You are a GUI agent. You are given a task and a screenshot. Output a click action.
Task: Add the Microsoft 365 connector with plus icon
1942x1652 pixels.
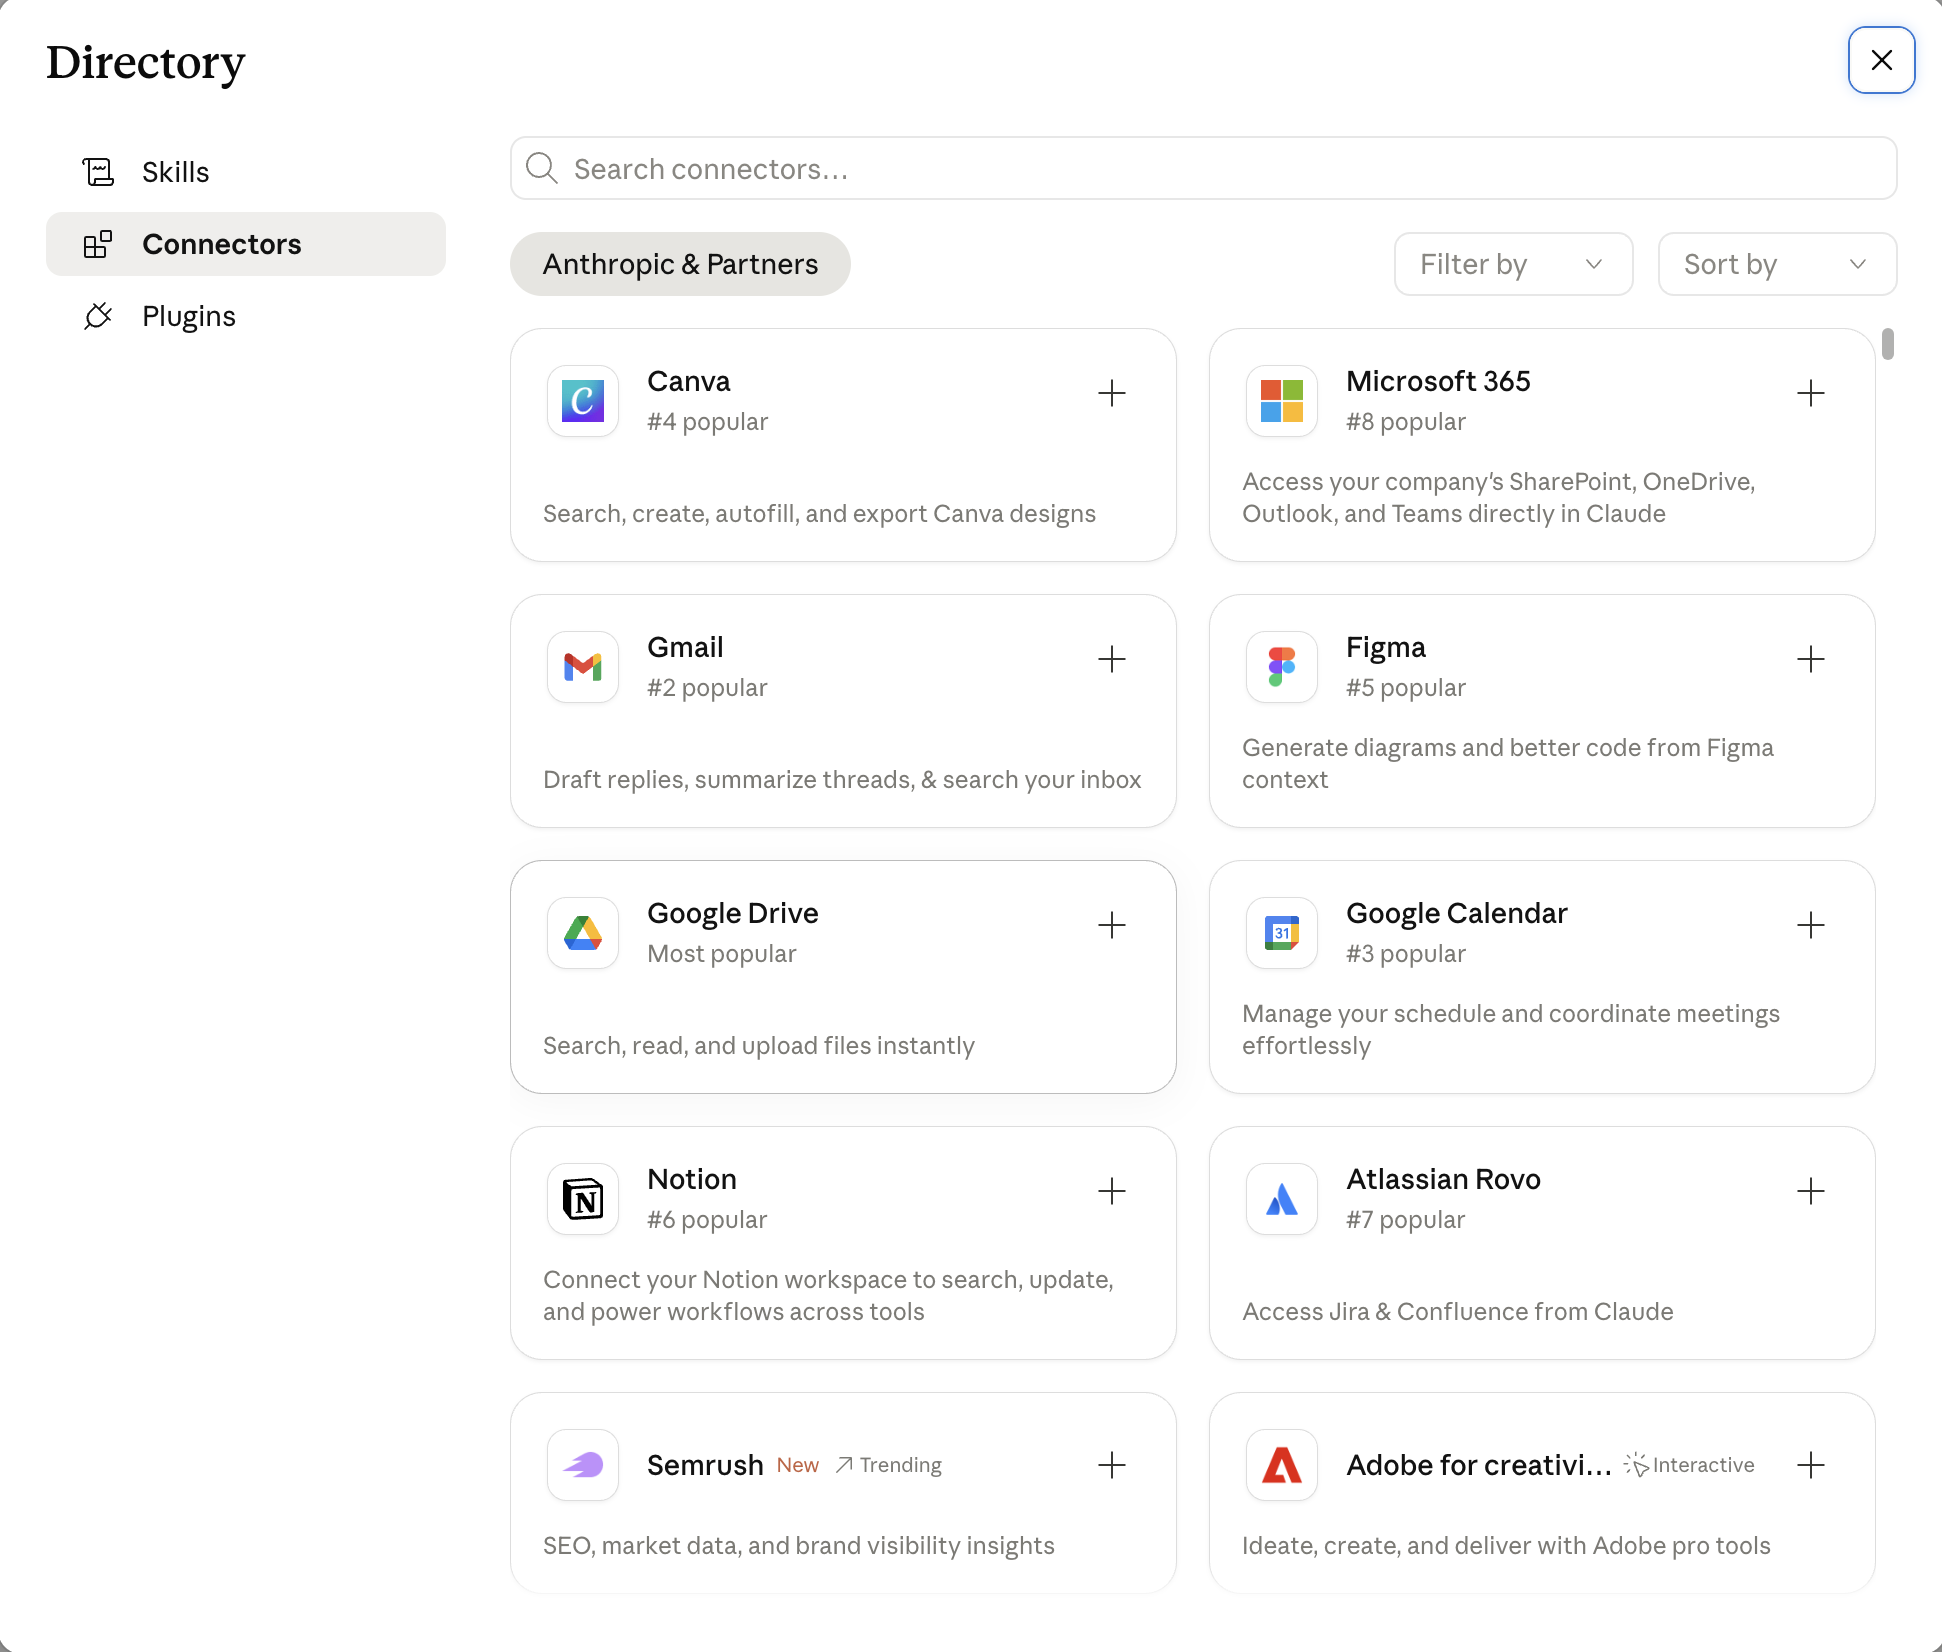tap(1810, 393)
